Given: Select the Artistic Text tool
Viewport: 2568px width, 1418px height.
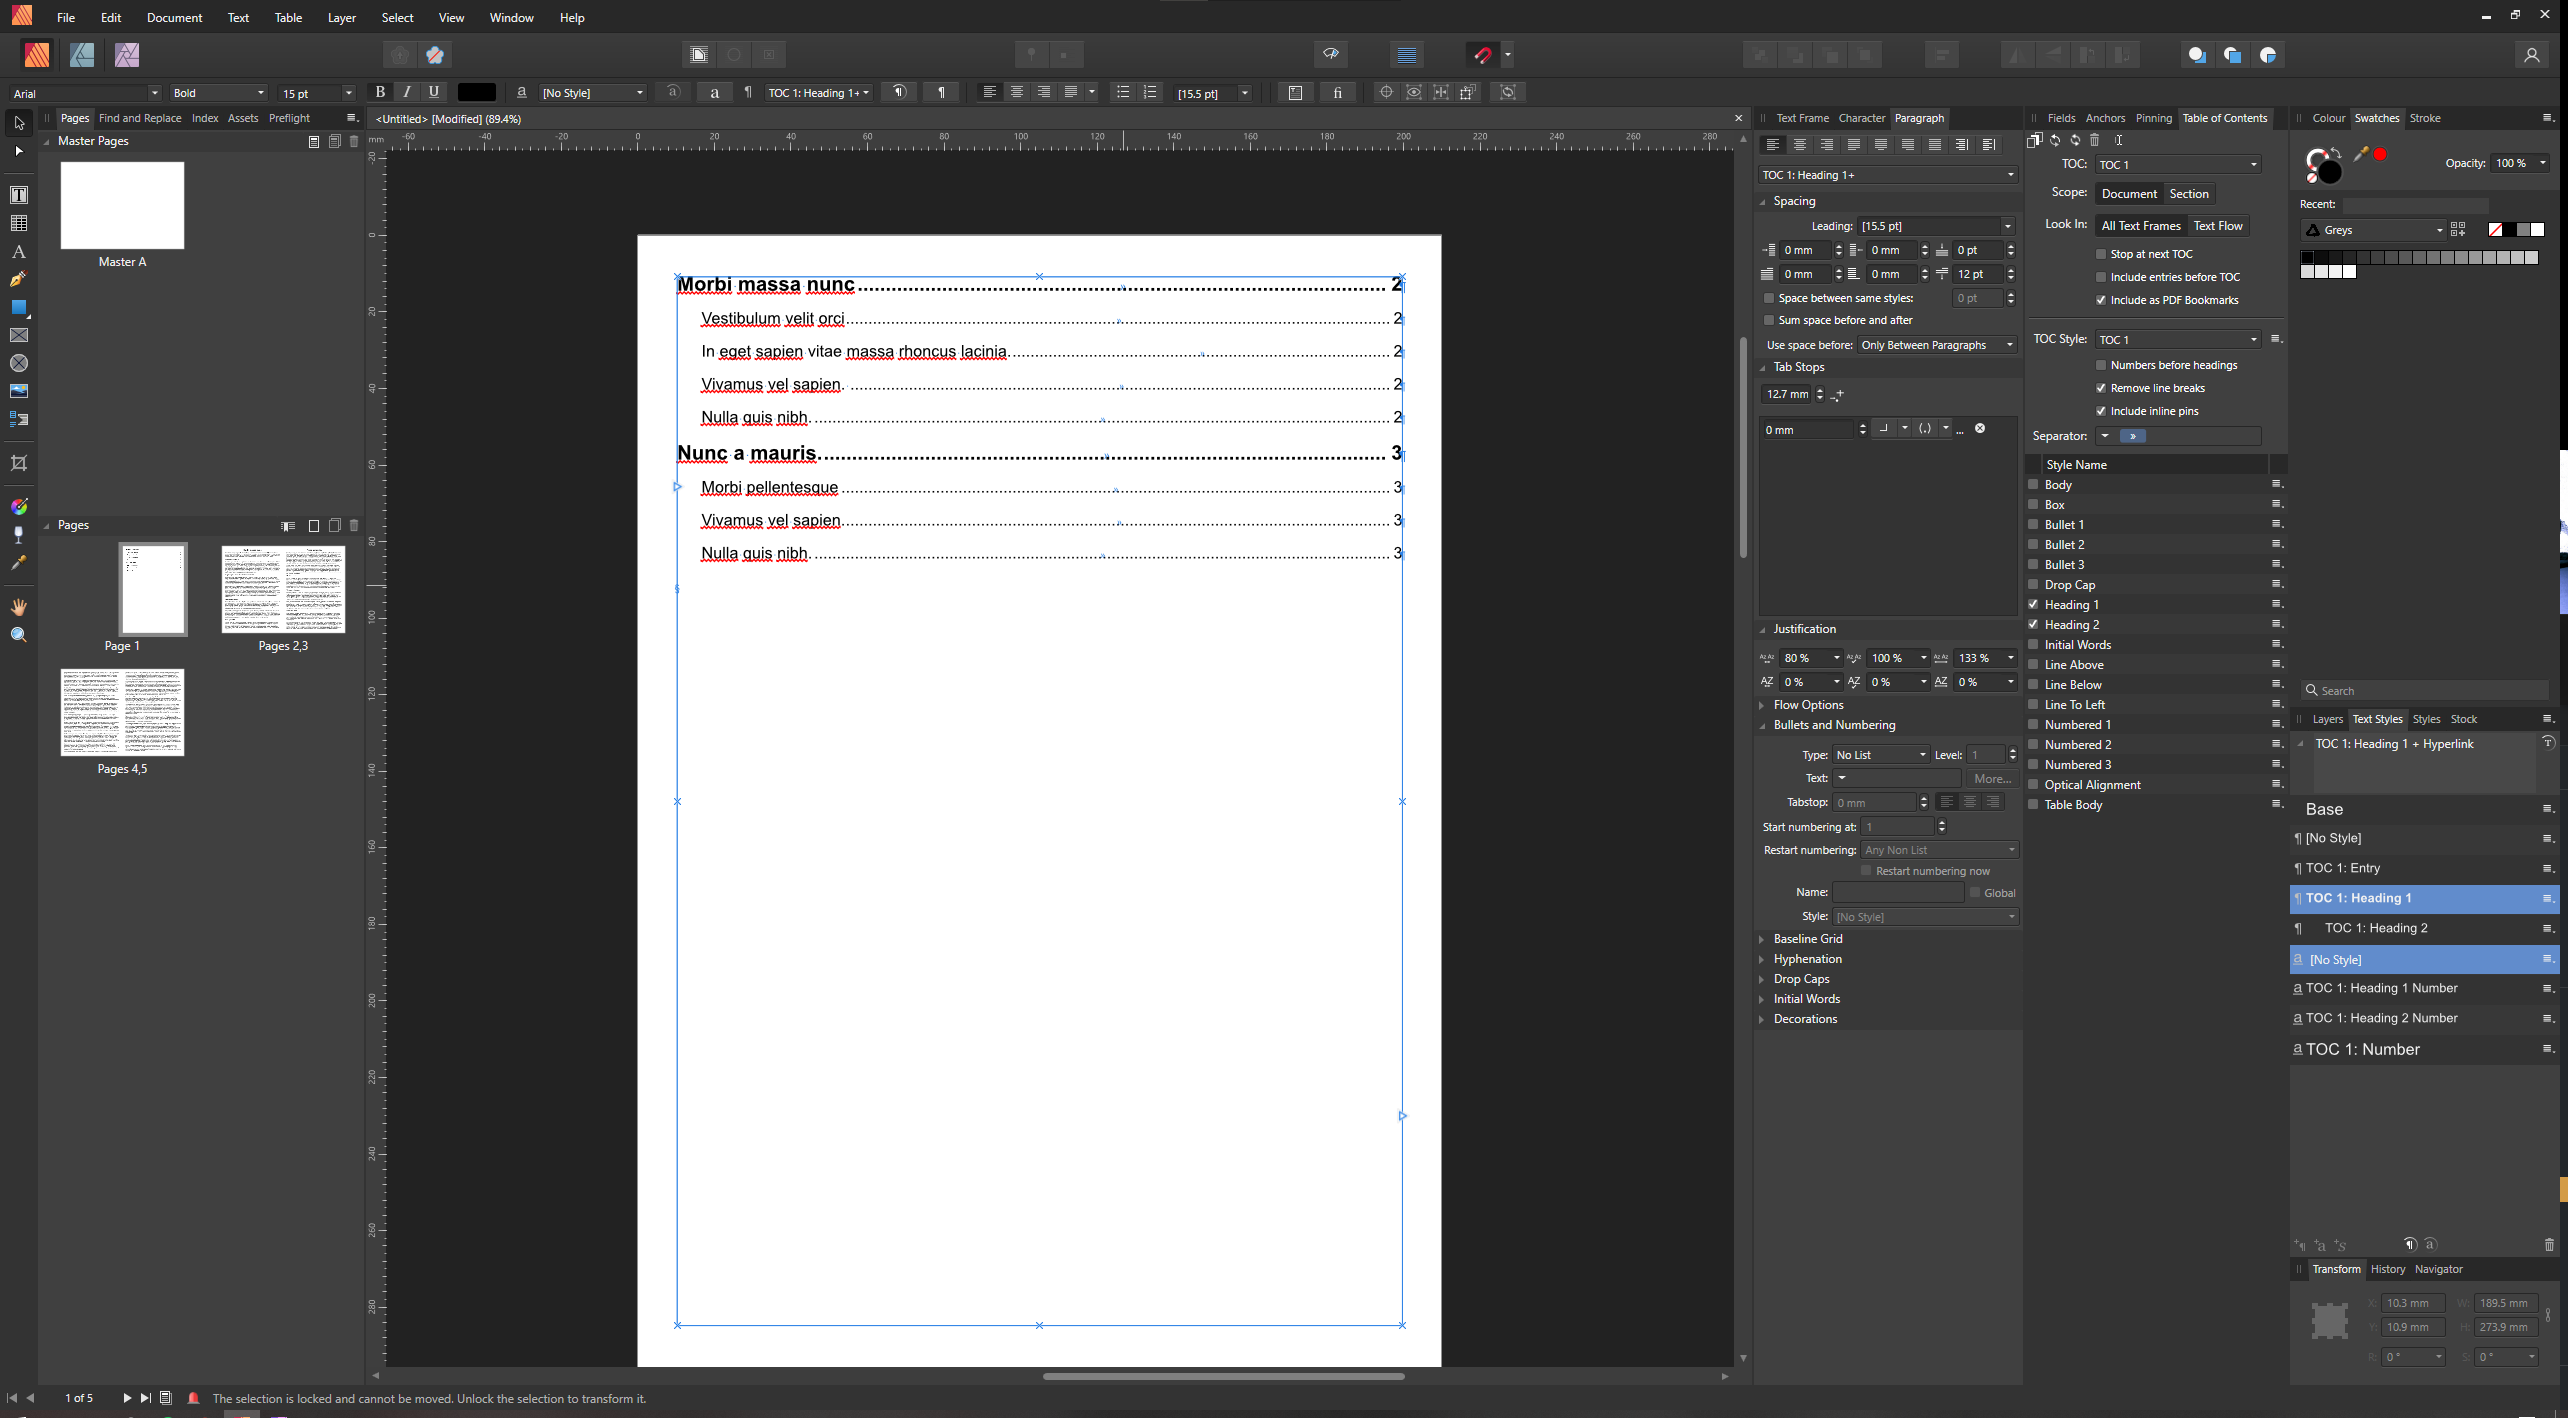Looking at the screenshot, I should tap(18, 251).
